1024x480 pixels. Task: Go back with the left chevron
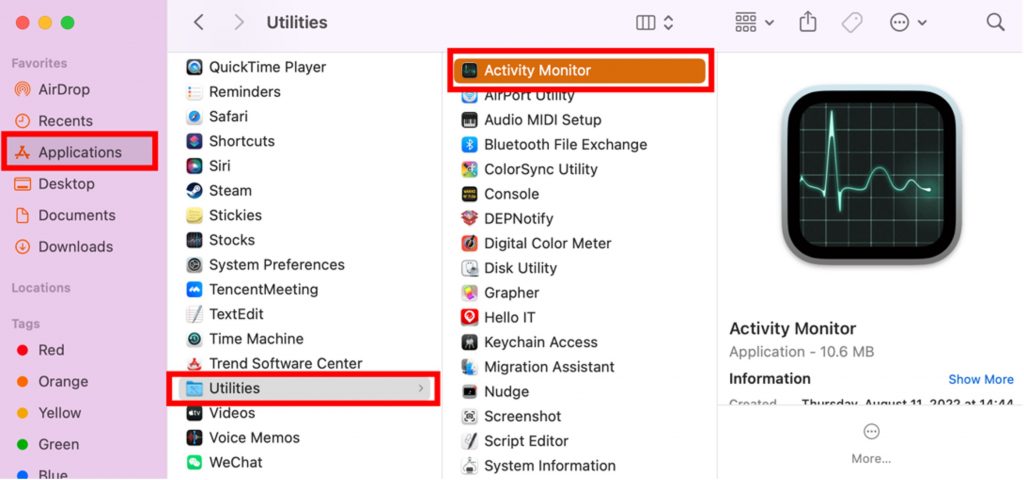coord(199,22)
